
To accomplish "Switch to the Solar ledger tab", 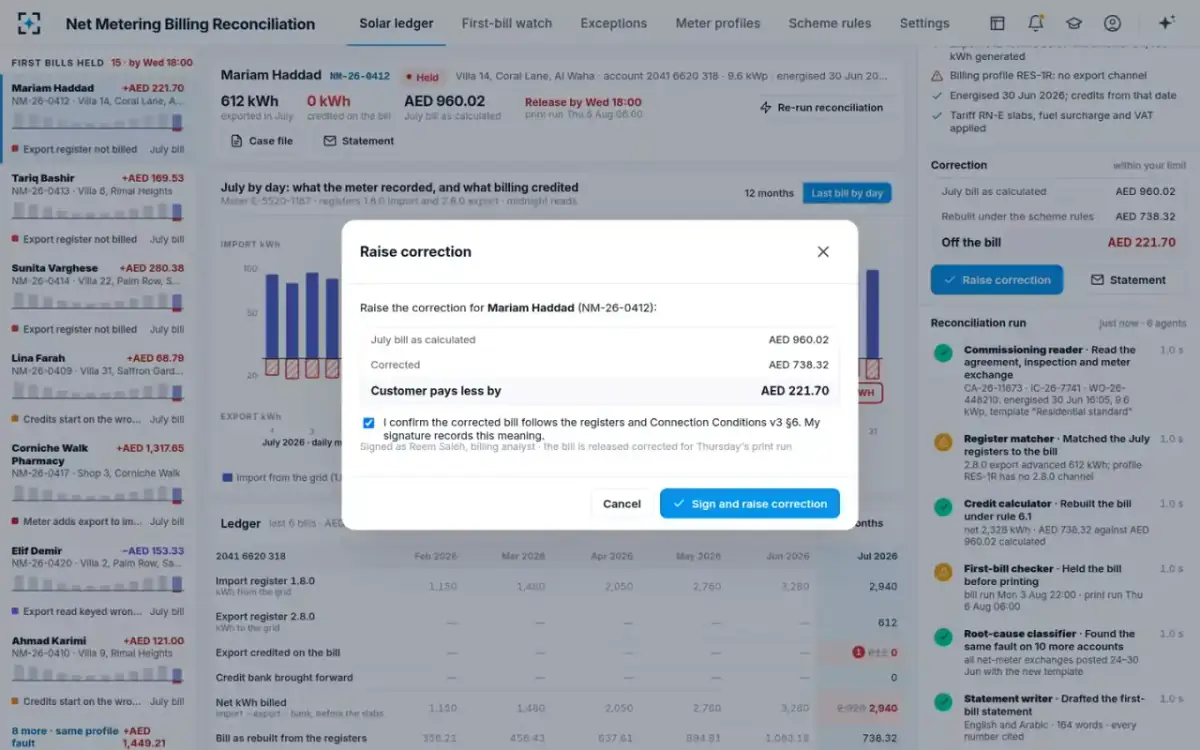I will [397, 23].
